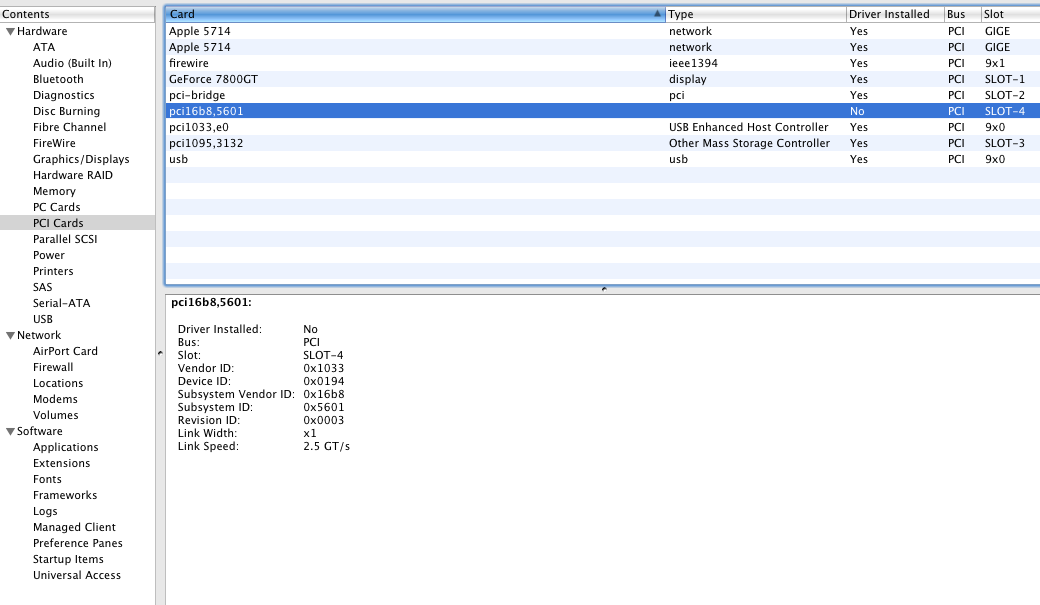Open Diagnostics in the sidebar
Screen dimensions: 1040x605
click(64, 96)
